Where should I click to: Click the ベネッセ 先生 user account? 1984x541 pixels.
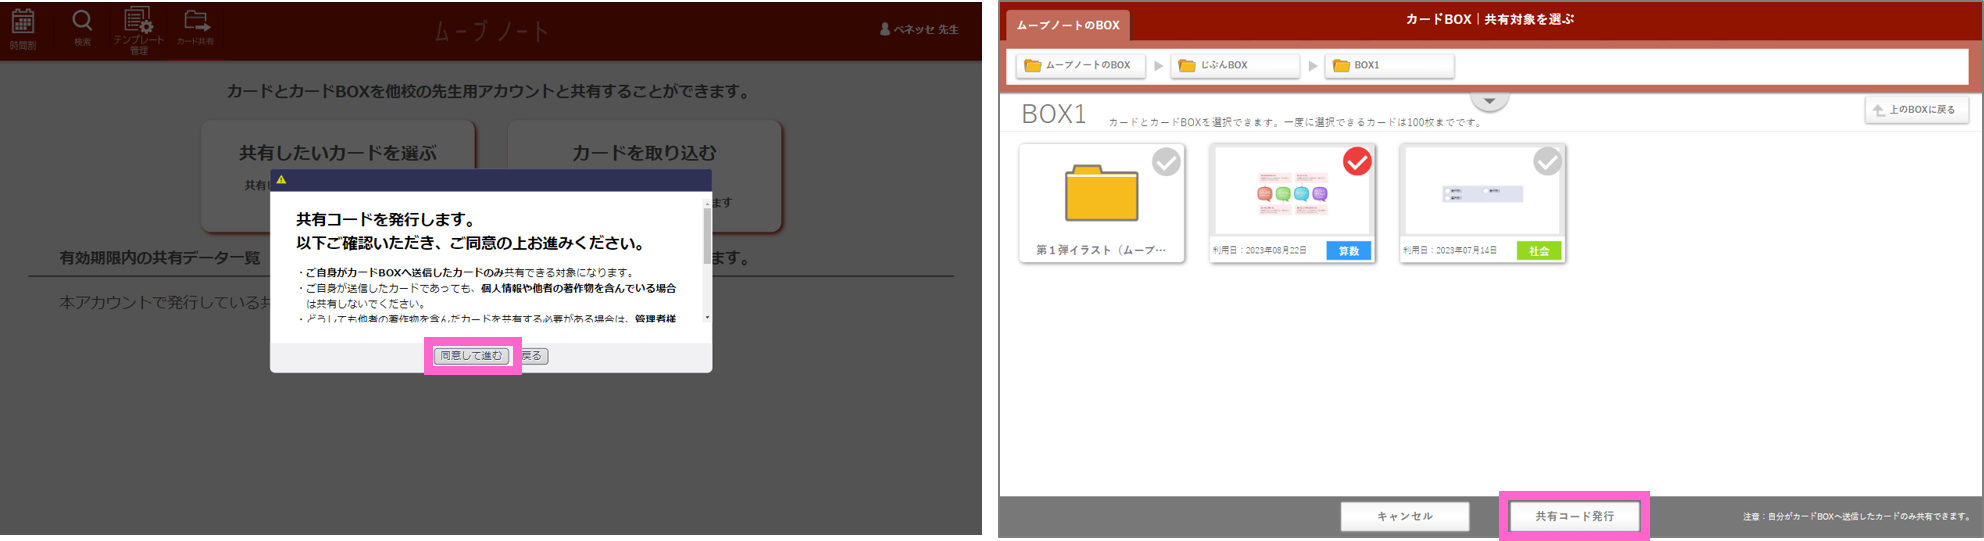point(919,29)
